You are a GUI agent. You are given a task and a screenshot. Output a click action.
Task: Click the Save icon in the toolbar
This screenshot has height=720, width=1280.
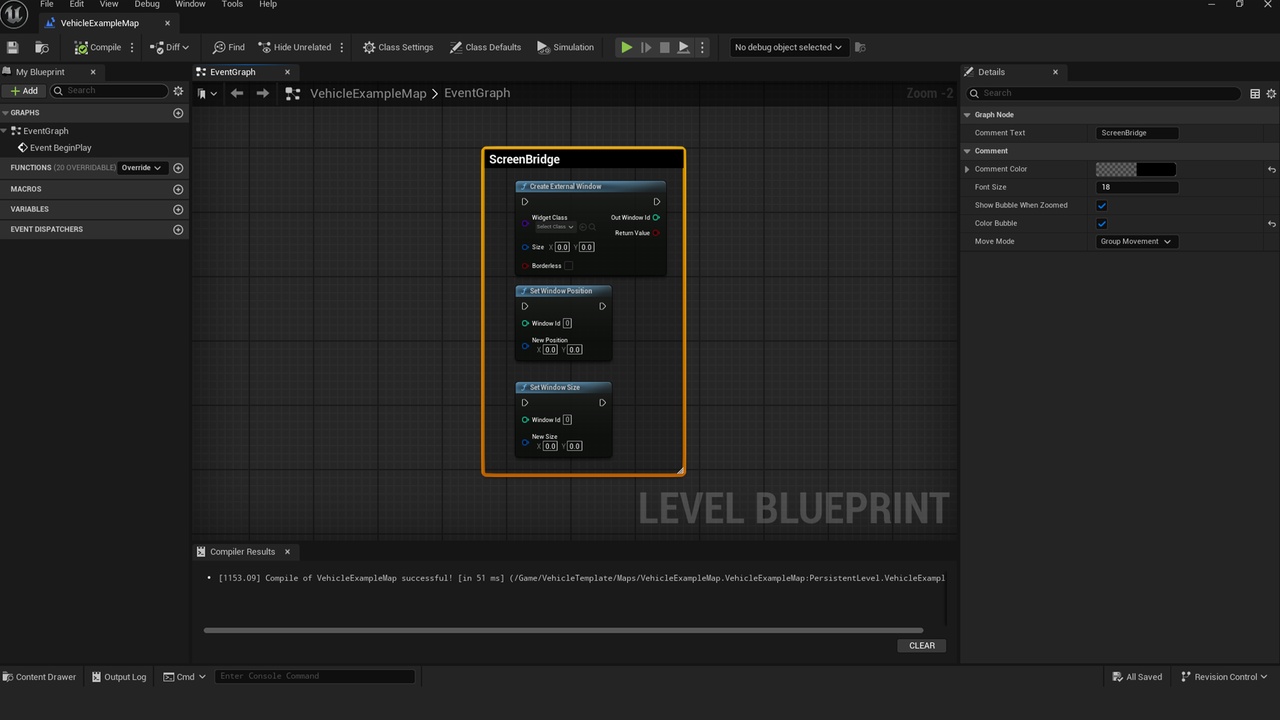pyautogui.click(x=13, y=47)
